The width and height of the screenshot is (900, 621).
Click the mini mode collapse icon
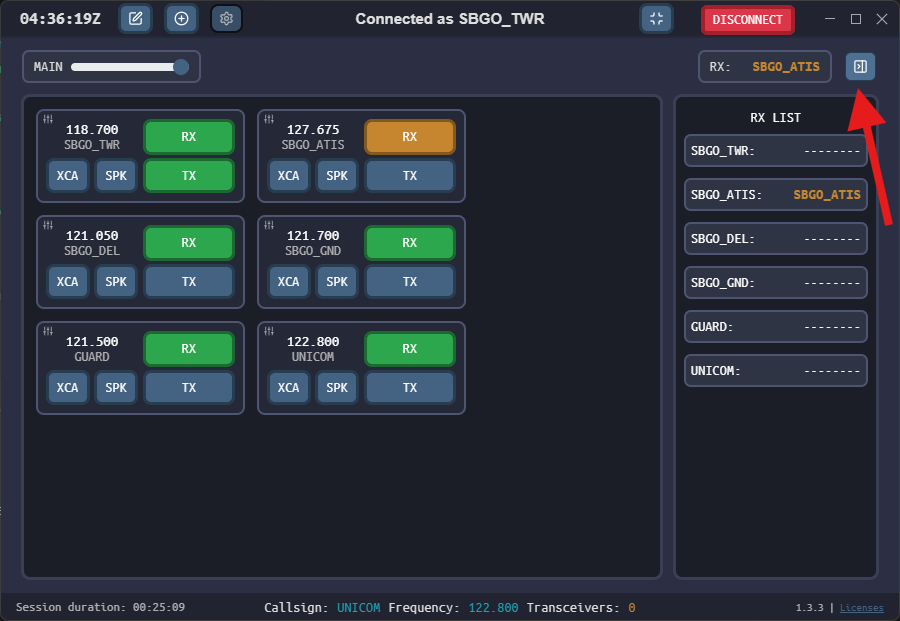pyautogui.click(x=656, y=19)
